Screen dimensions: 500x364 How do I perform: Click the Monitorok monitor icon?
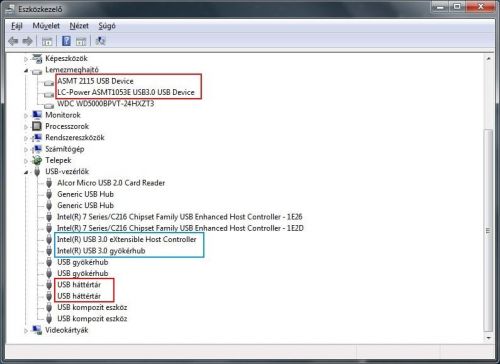click(37, 115)
